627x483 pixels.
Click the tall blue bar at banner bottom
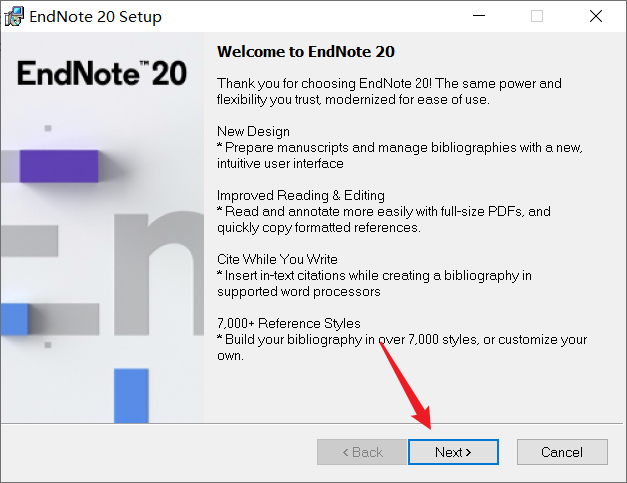point(131,395)
